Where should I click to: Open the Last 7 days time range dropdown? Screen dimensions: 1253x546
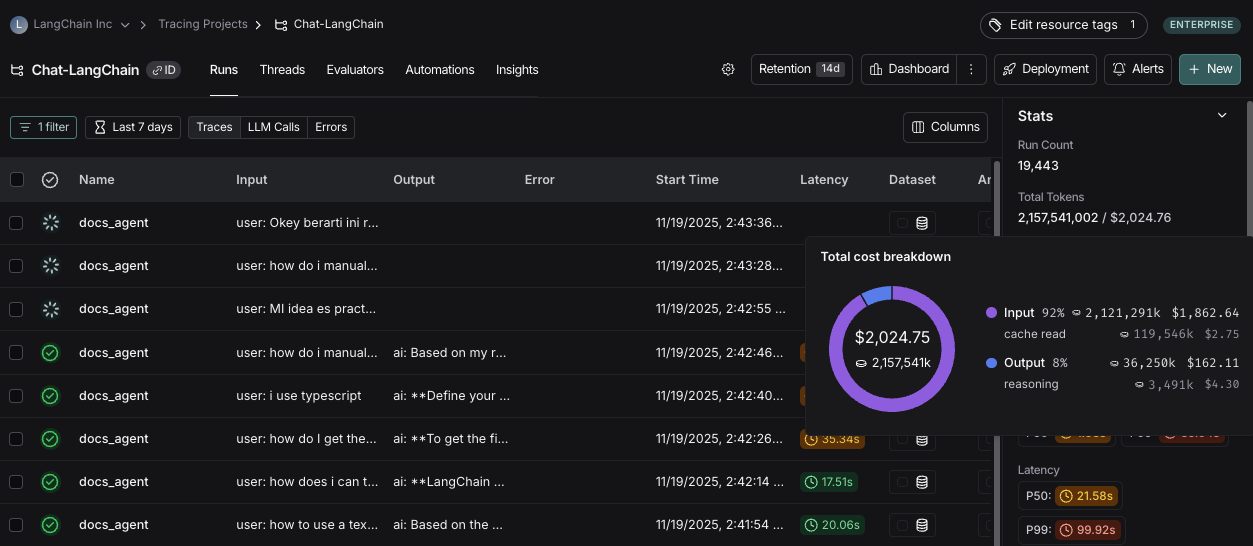pyautogui.click(x=133, y=127)
